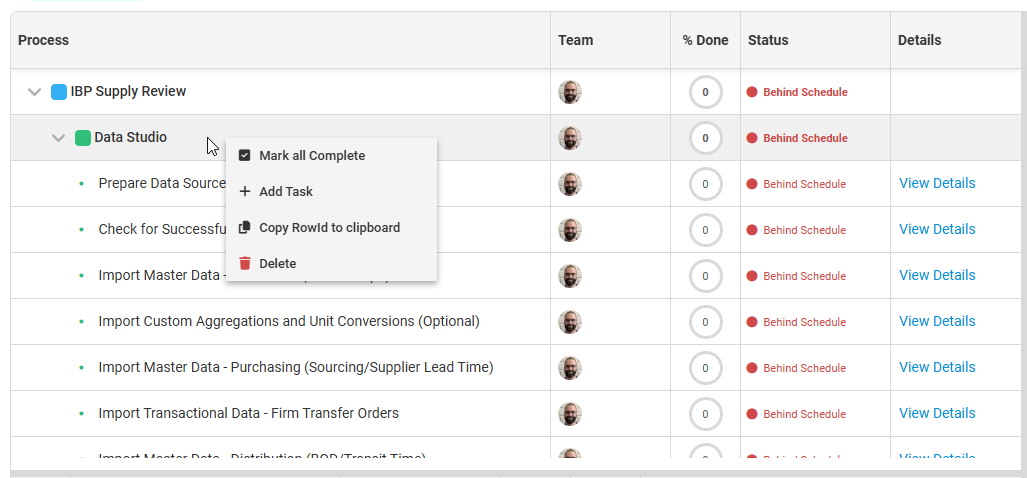Choose Mark all Complete from context menu

[312, 156]
